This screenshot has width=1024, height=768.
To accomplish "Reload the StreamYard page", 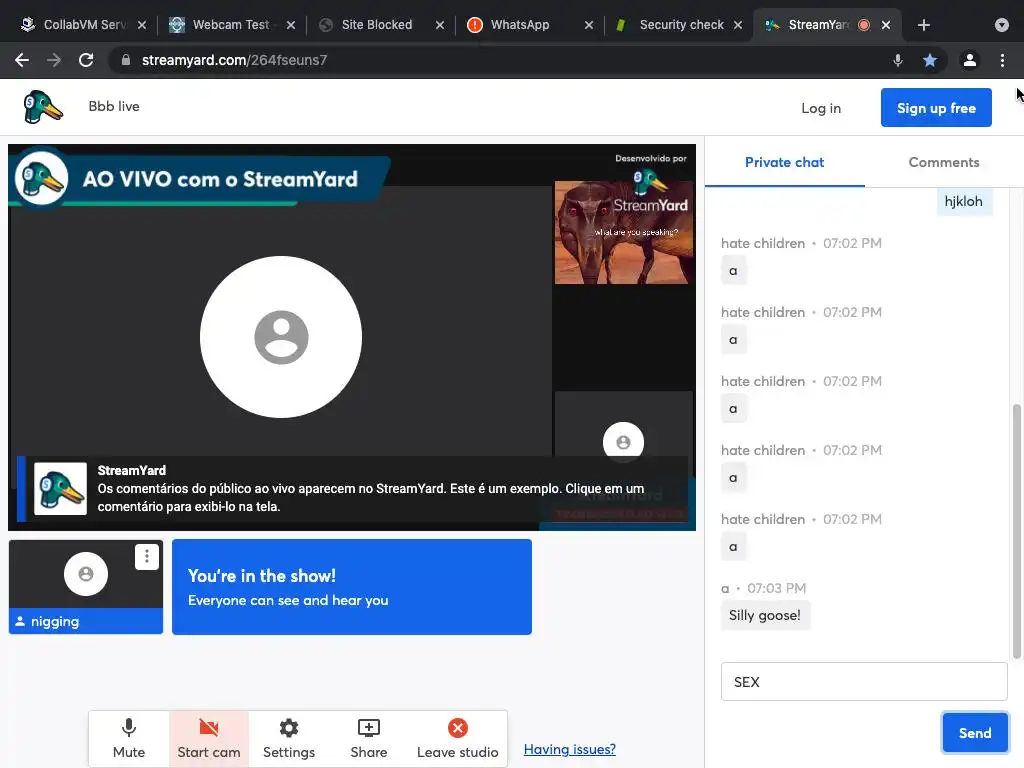I will coord(86,60).
